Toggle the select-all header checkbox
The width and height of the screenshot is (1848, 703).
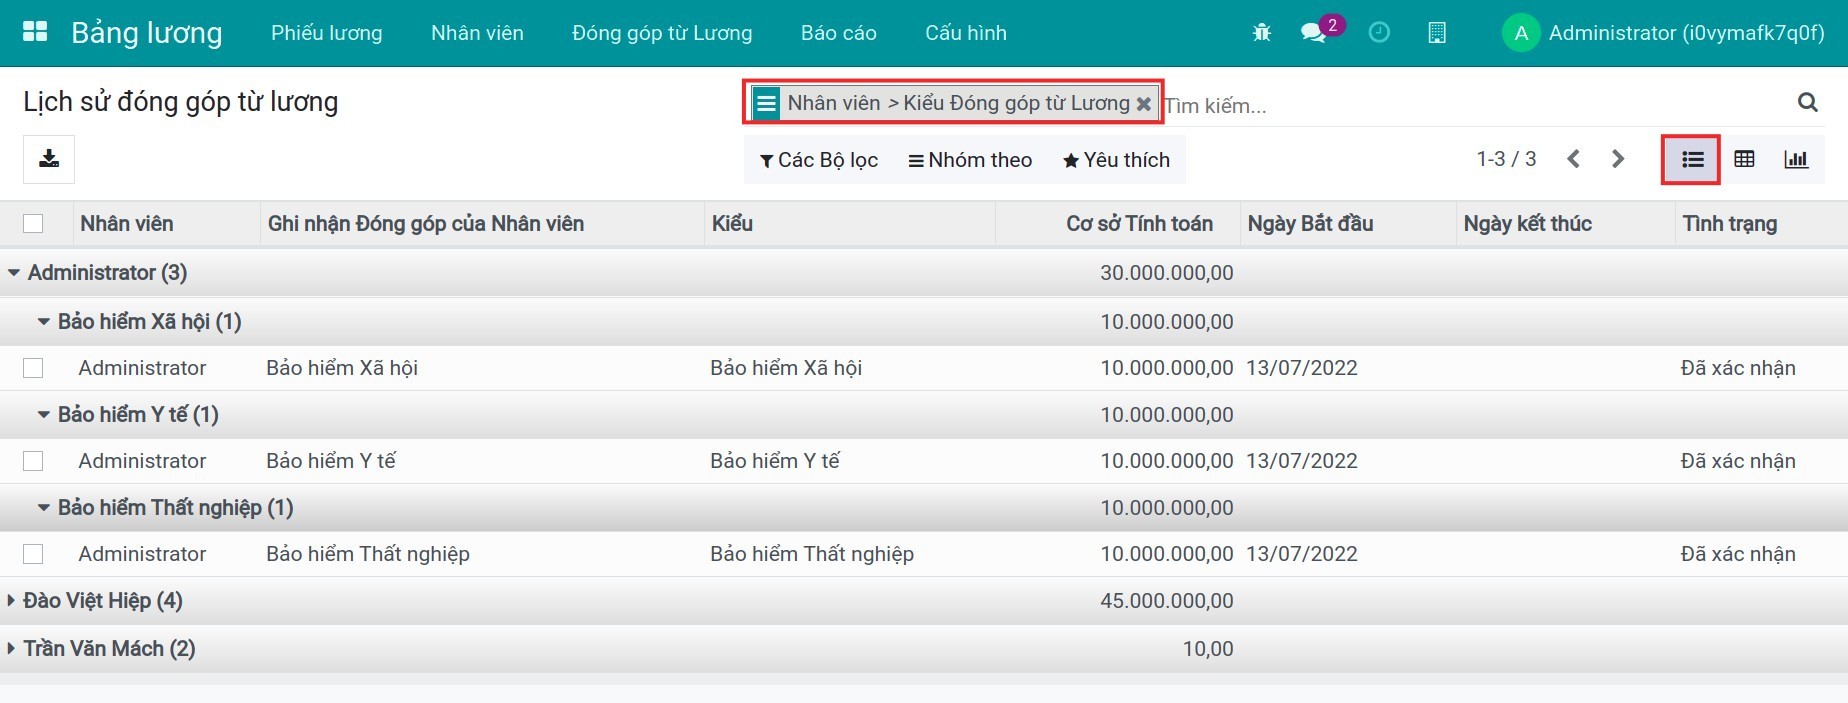point(33,224)
